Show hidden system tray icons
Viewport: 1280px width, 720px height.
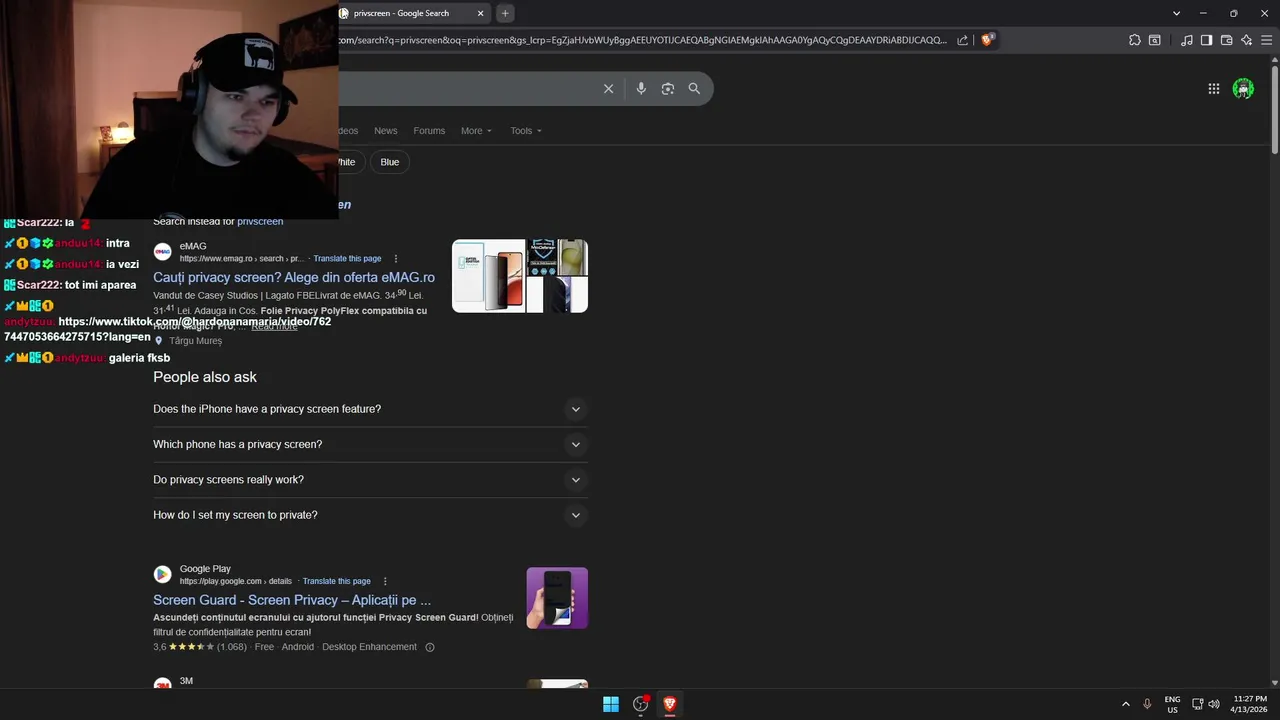1126,704
